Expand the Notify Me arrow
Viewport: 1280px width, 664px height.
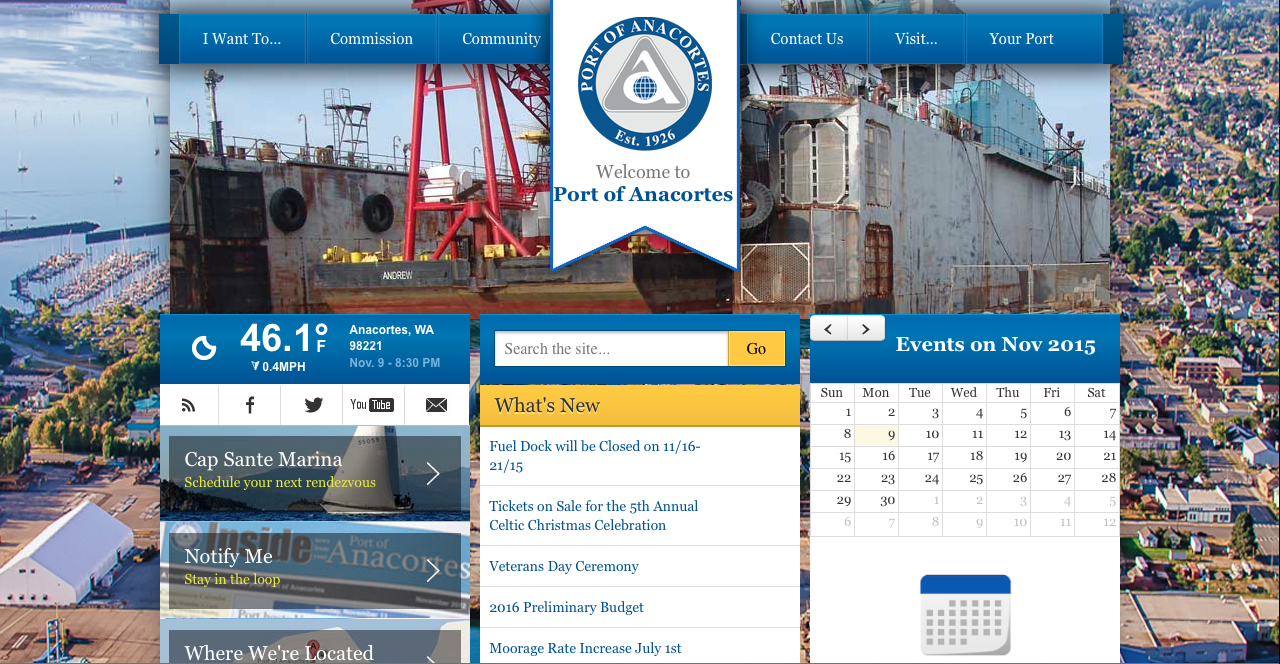point(433,571)
